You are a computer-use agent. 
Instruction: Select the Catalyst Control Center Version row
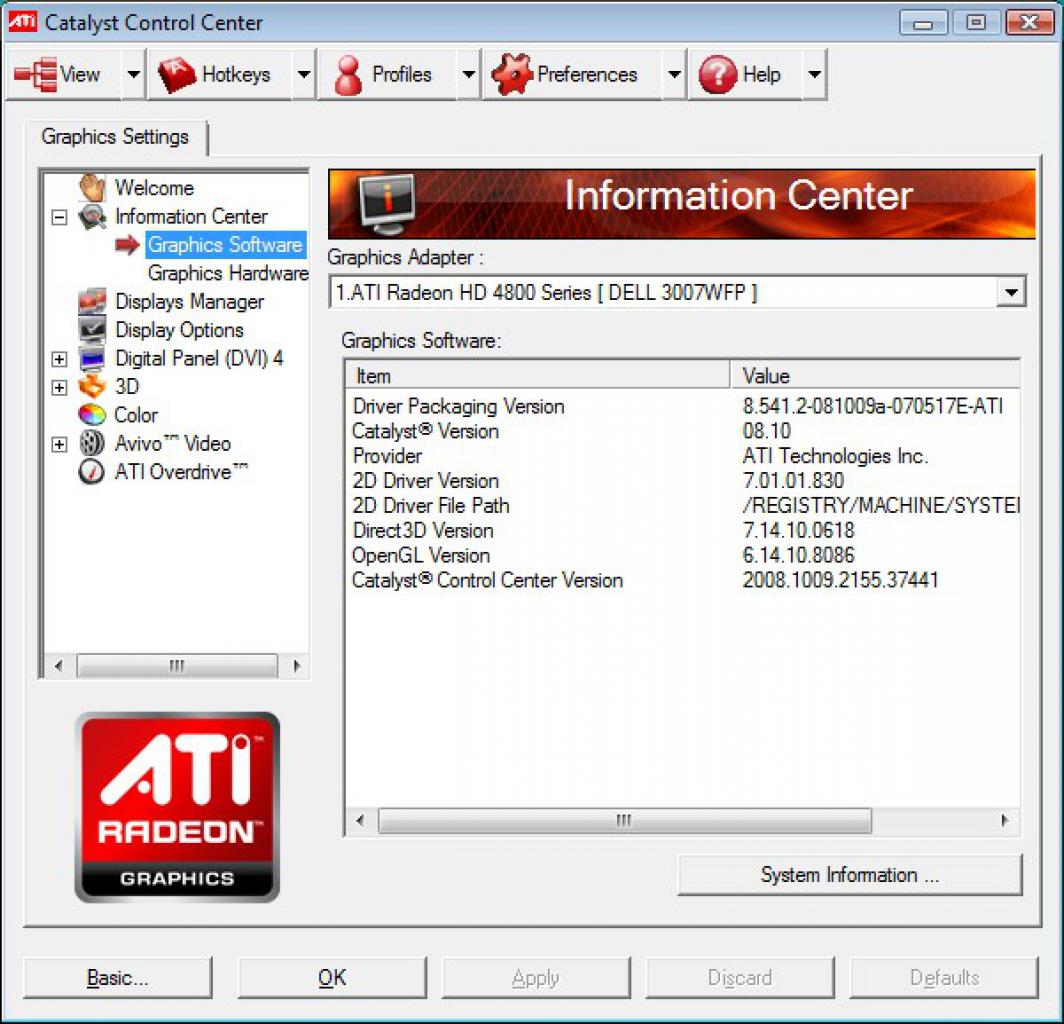(x=683, y=580)
